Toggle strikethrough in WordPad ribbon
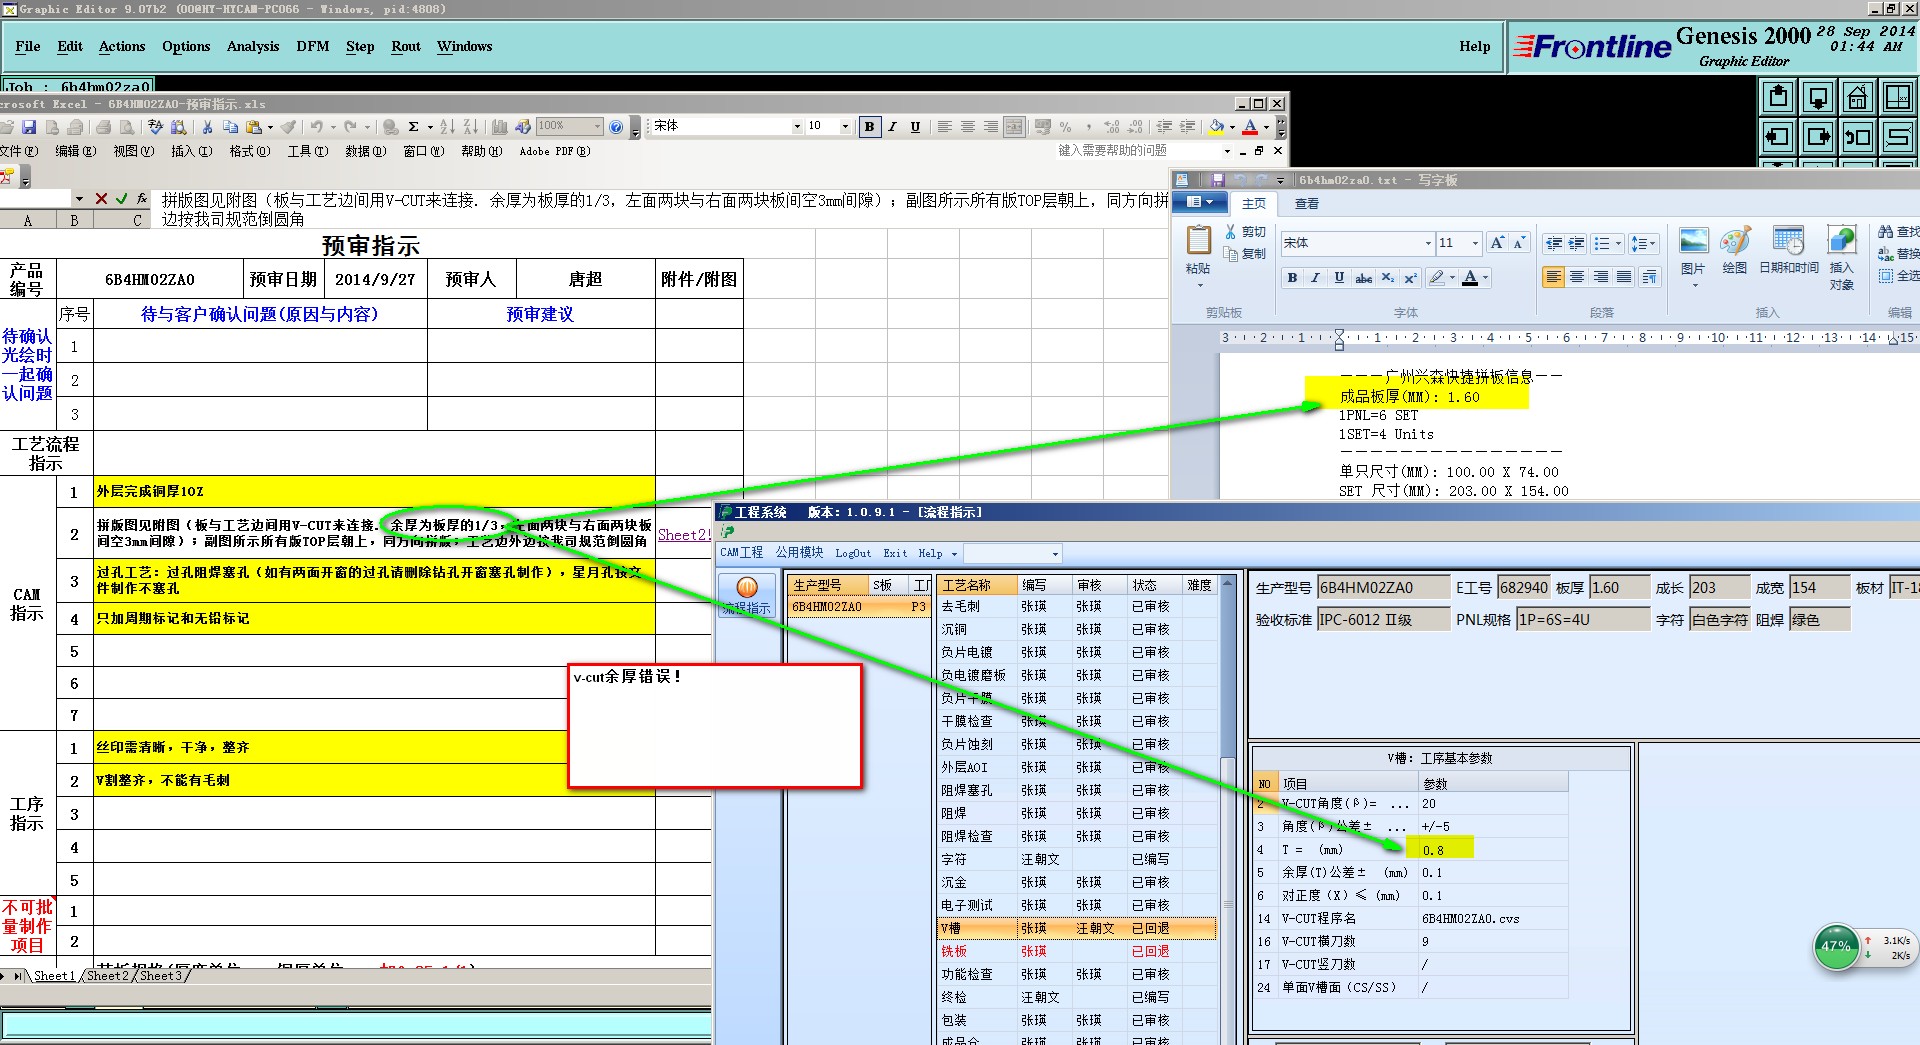Image resolution: width=1920 pixels, height=1045 pixels. point(1363,278)
